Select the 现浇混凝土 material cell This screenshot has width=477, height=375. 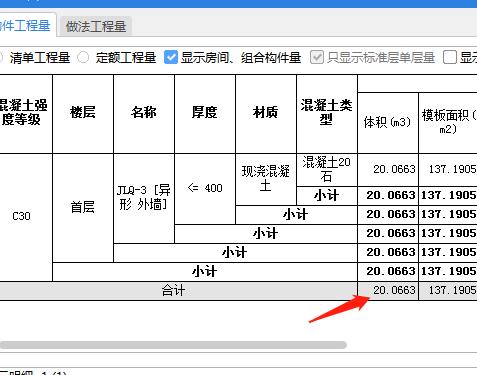tap(266, 179)
